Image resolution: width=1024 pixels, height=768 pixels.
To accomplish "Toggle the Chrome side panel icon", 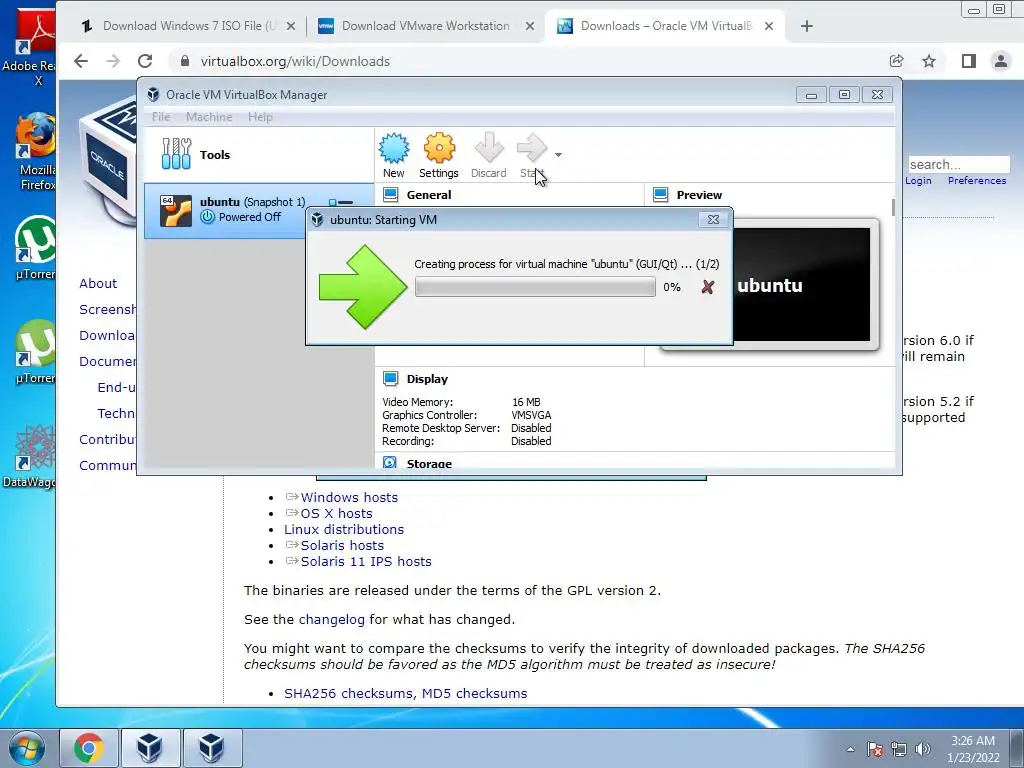I will click(968, 61).
